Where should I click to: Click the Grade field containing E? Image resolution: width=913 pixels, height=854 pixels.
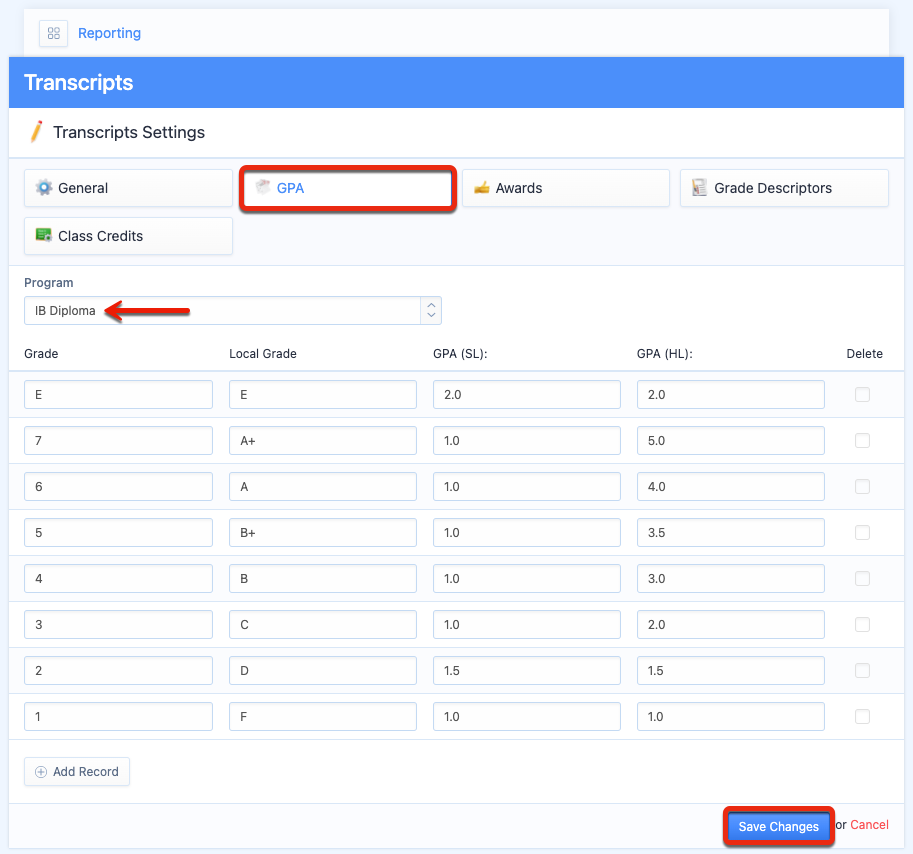(x=118, y=395)
